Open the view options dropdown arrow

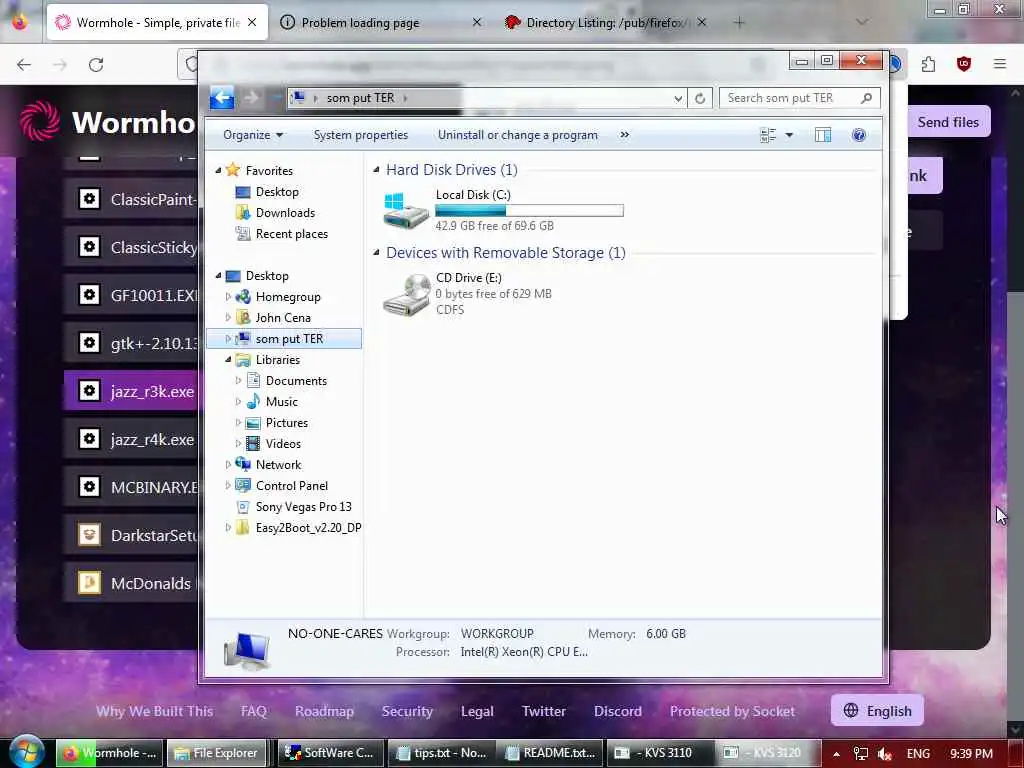click(789, 135)
